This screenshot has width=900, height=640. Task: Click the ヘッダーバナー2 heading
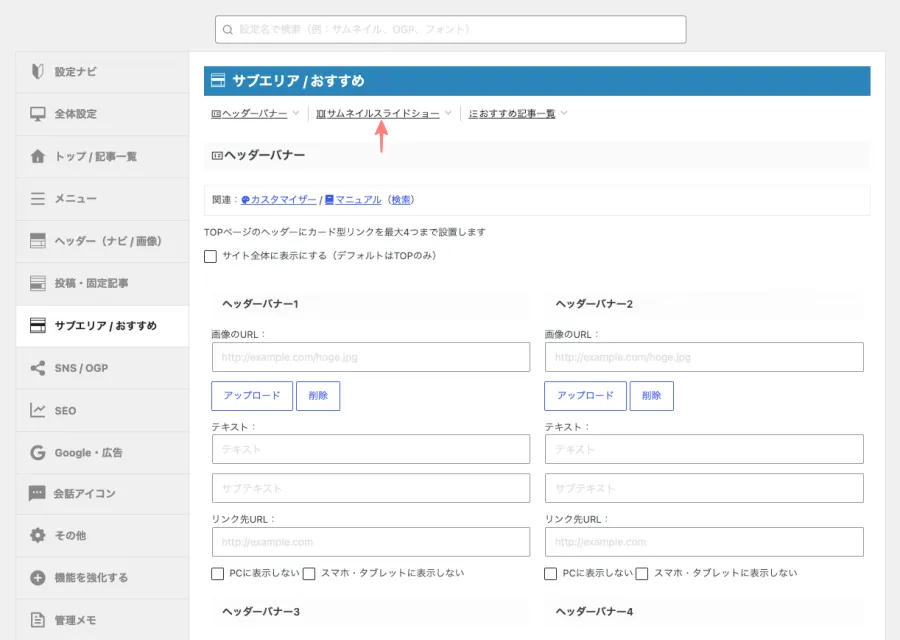[594, 304]
